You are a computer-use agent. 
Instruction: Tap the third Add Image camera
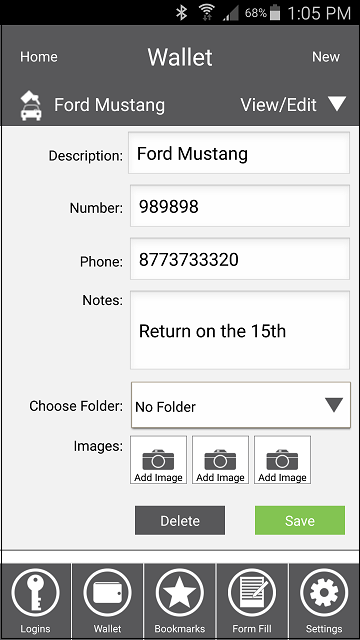[x=282, y=460]
